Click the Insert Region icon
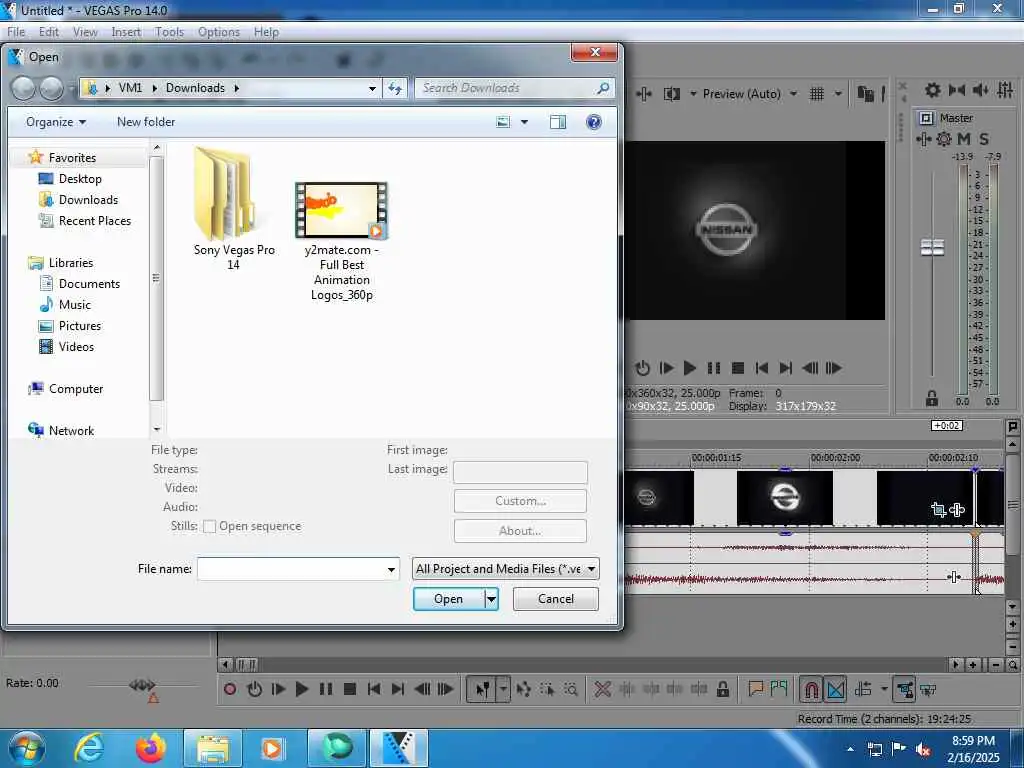 (x=779, y=688)
